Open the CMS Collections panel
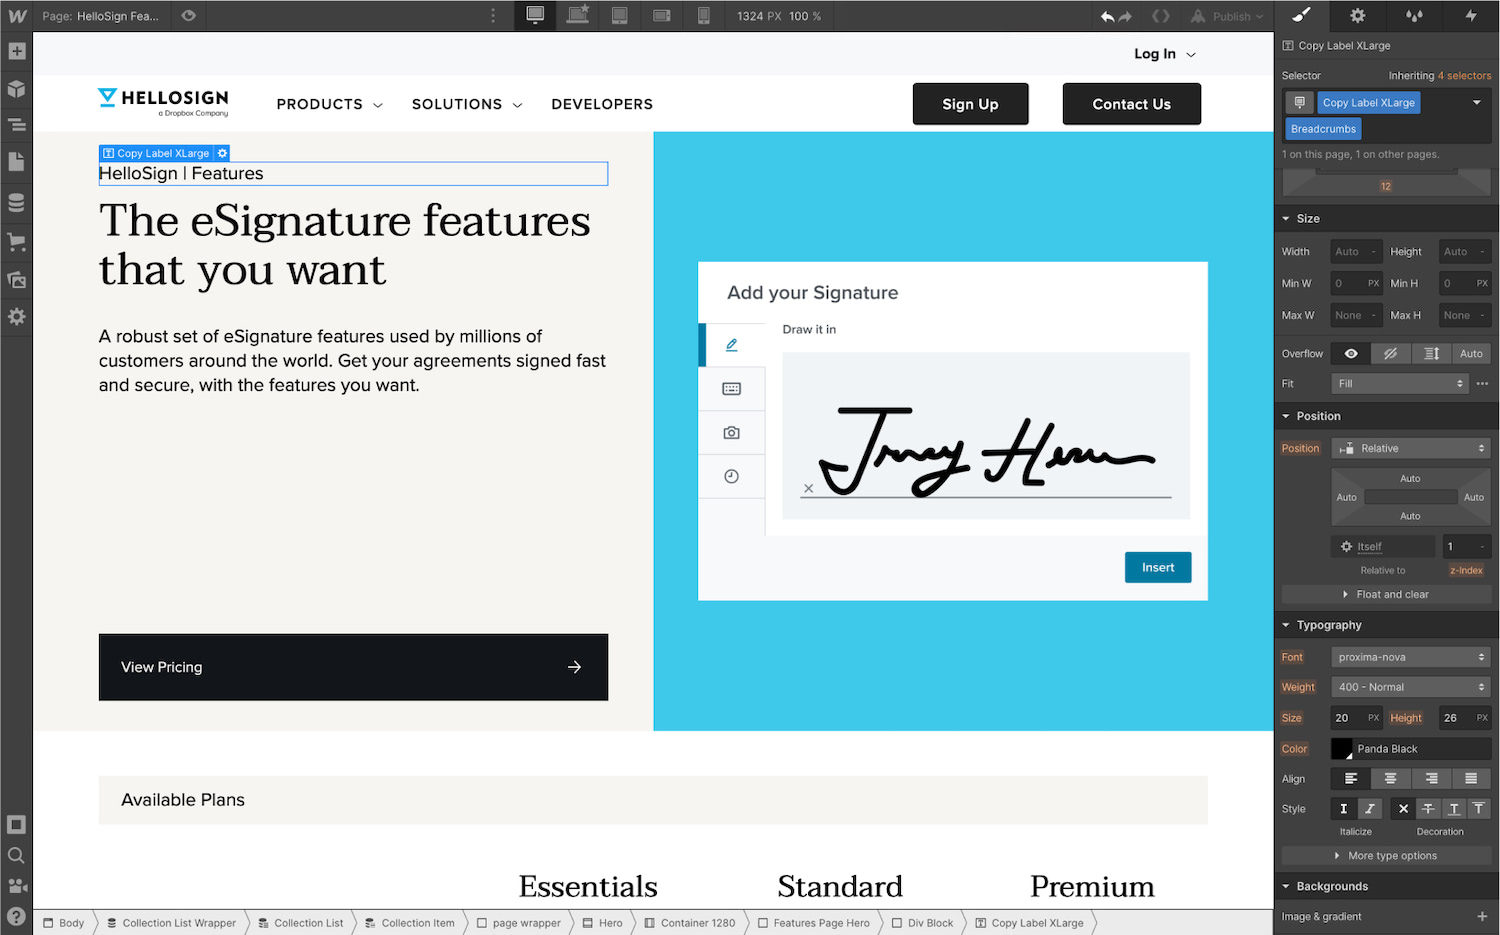1500x935 pixels. click(x=17, y=203)
